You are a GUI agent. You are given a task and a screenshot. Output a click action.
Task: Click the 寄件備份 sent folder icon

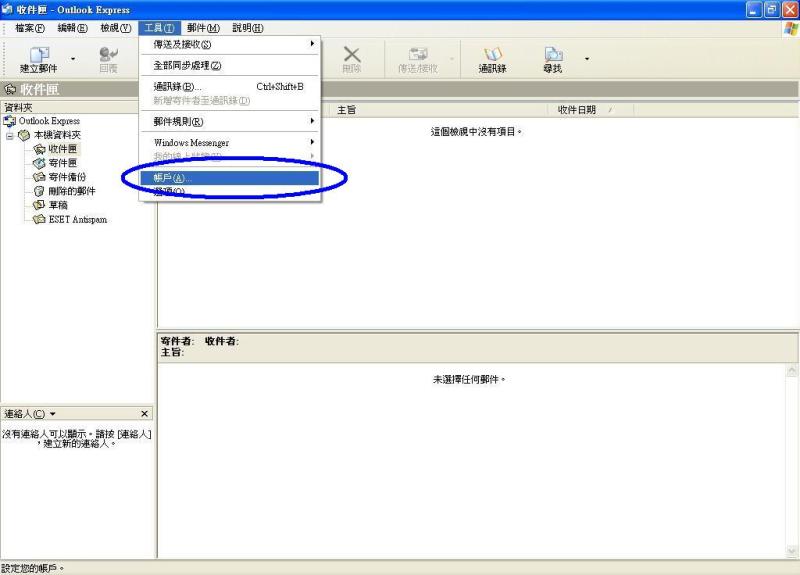click(x=39, y=177)
